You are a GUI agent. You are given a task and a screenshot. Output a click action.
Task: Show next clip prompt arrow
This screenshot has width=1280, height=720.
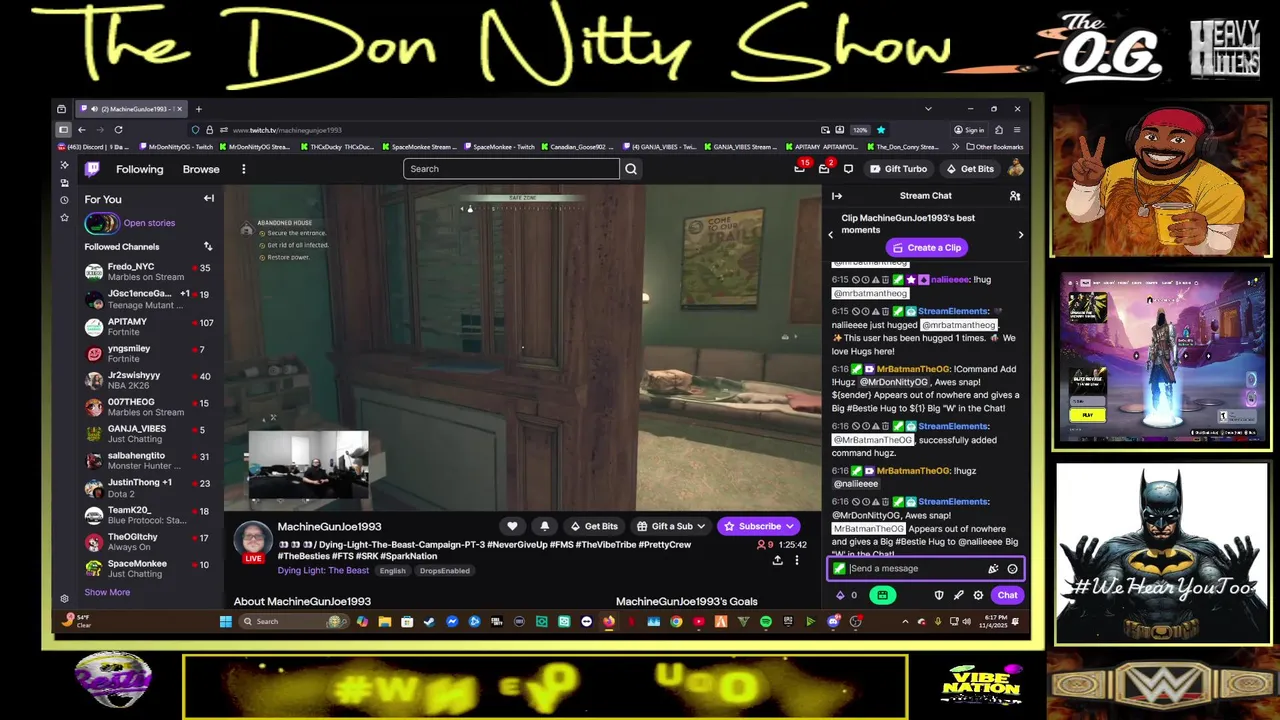click(1020, 235)
